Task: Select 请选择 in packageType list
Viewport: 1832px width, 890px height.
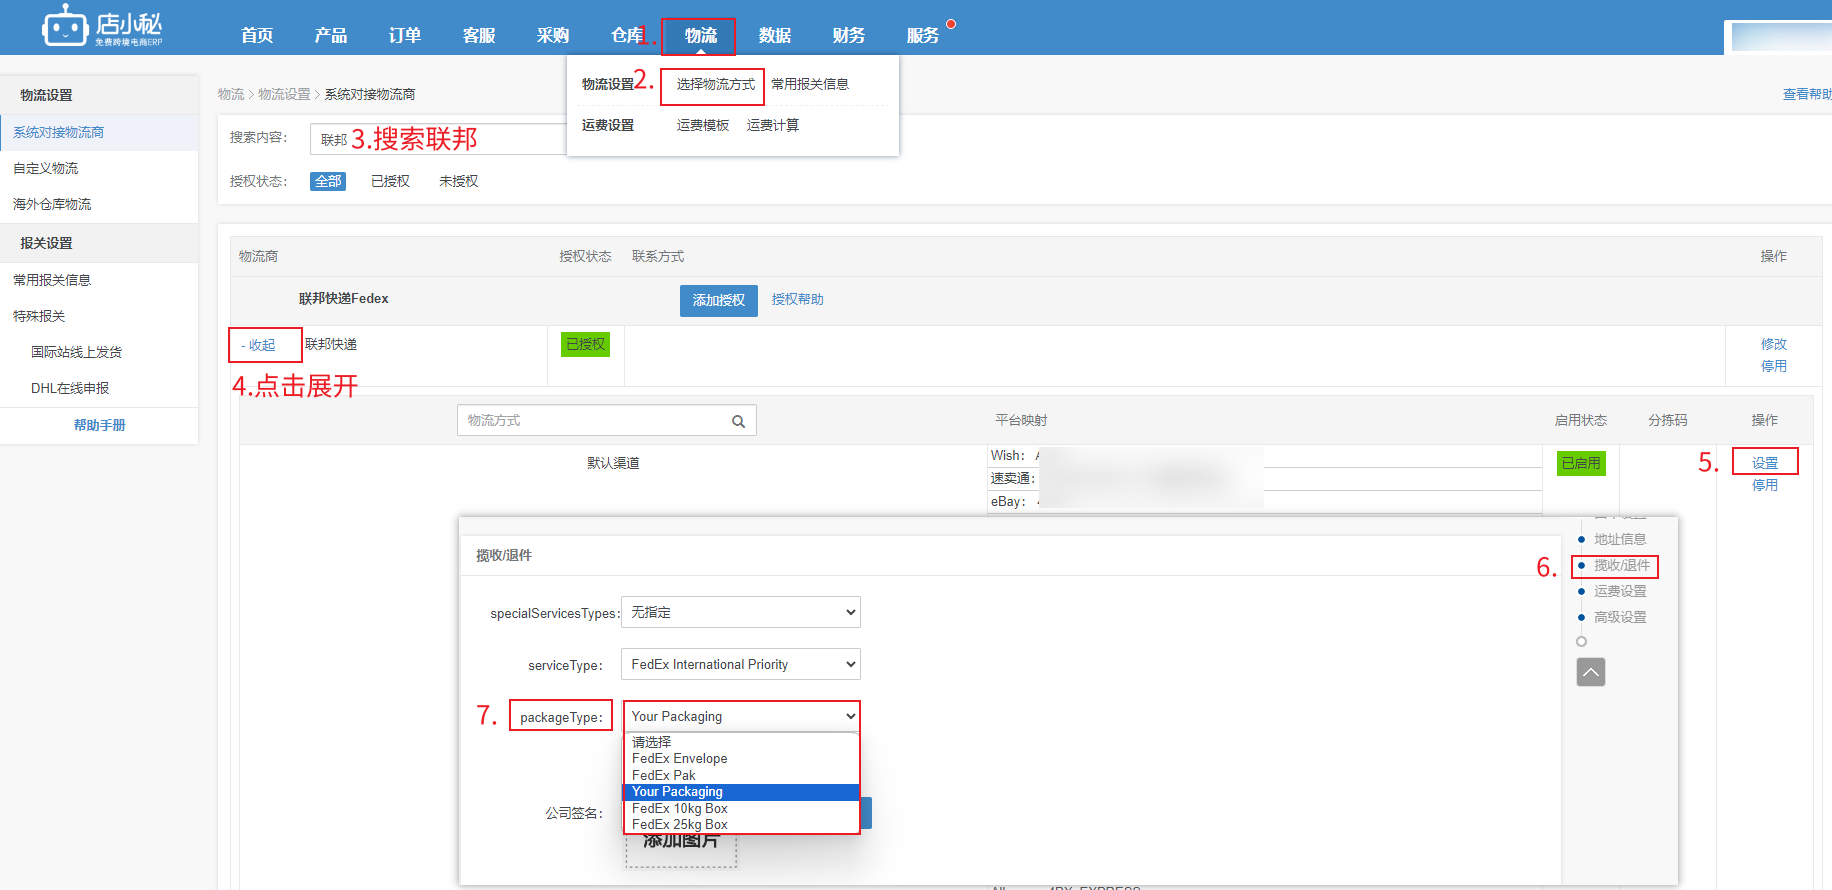Action: pyautogui.click(x=742, y=742)
